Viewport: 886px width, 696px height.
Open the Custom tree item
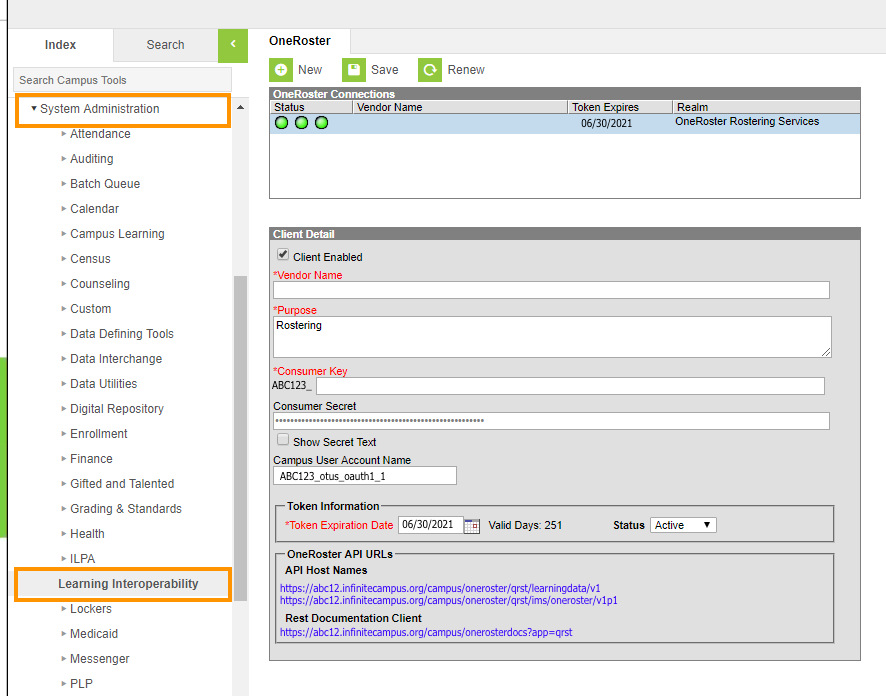[90, 309]
